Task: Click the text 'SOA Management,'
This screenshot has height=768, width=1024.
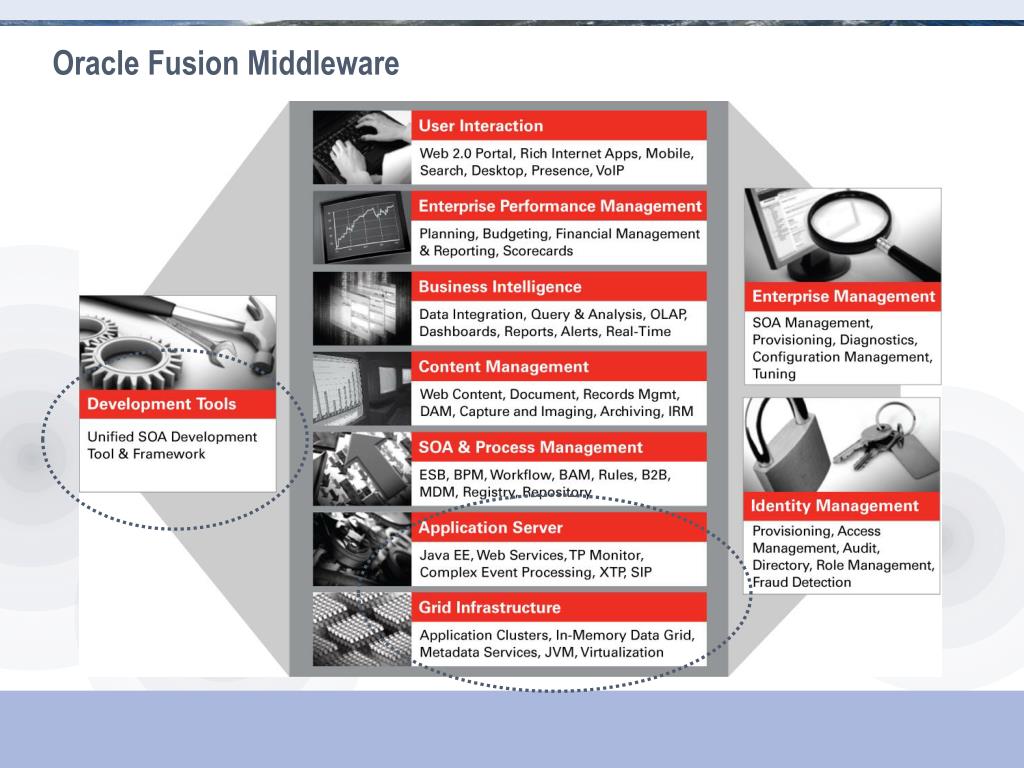Action: tap(812, 323)
